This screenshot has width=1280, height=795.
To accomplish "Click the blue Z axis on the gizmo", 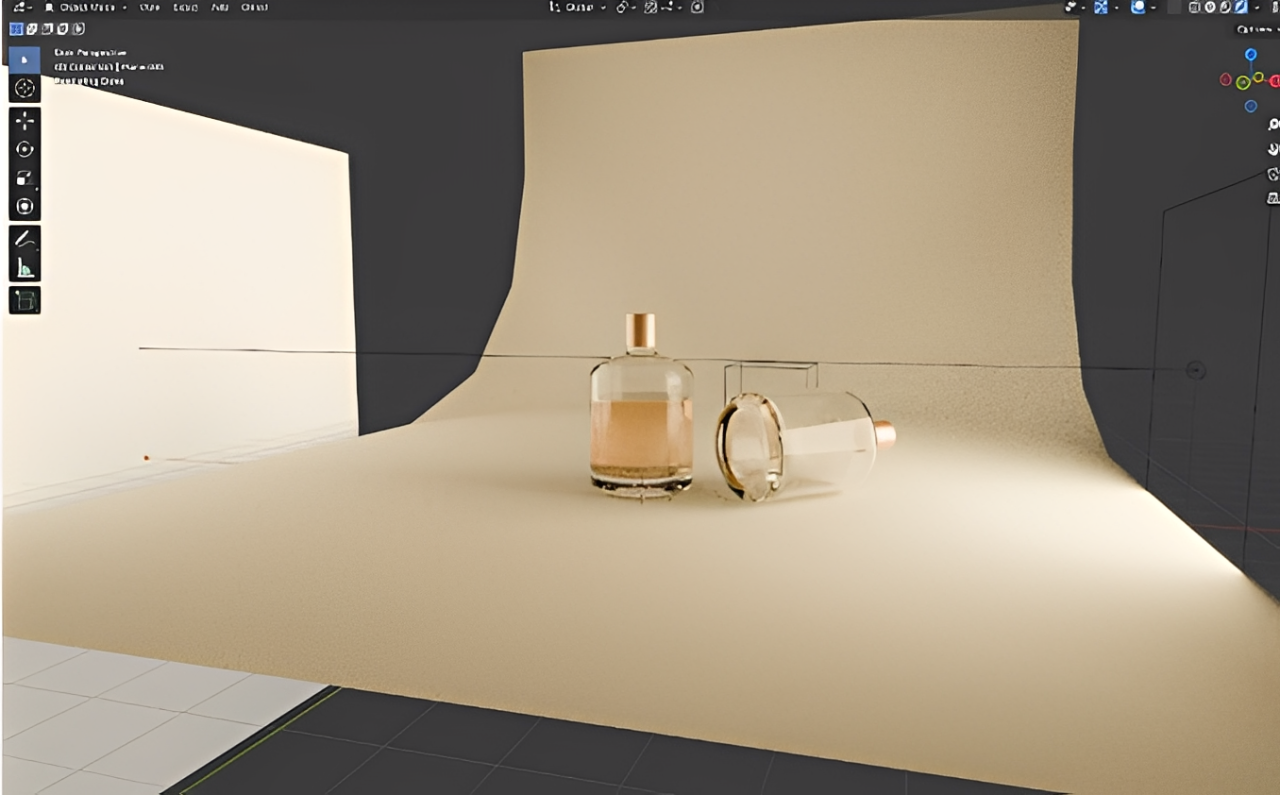I will click(1250, 54).
